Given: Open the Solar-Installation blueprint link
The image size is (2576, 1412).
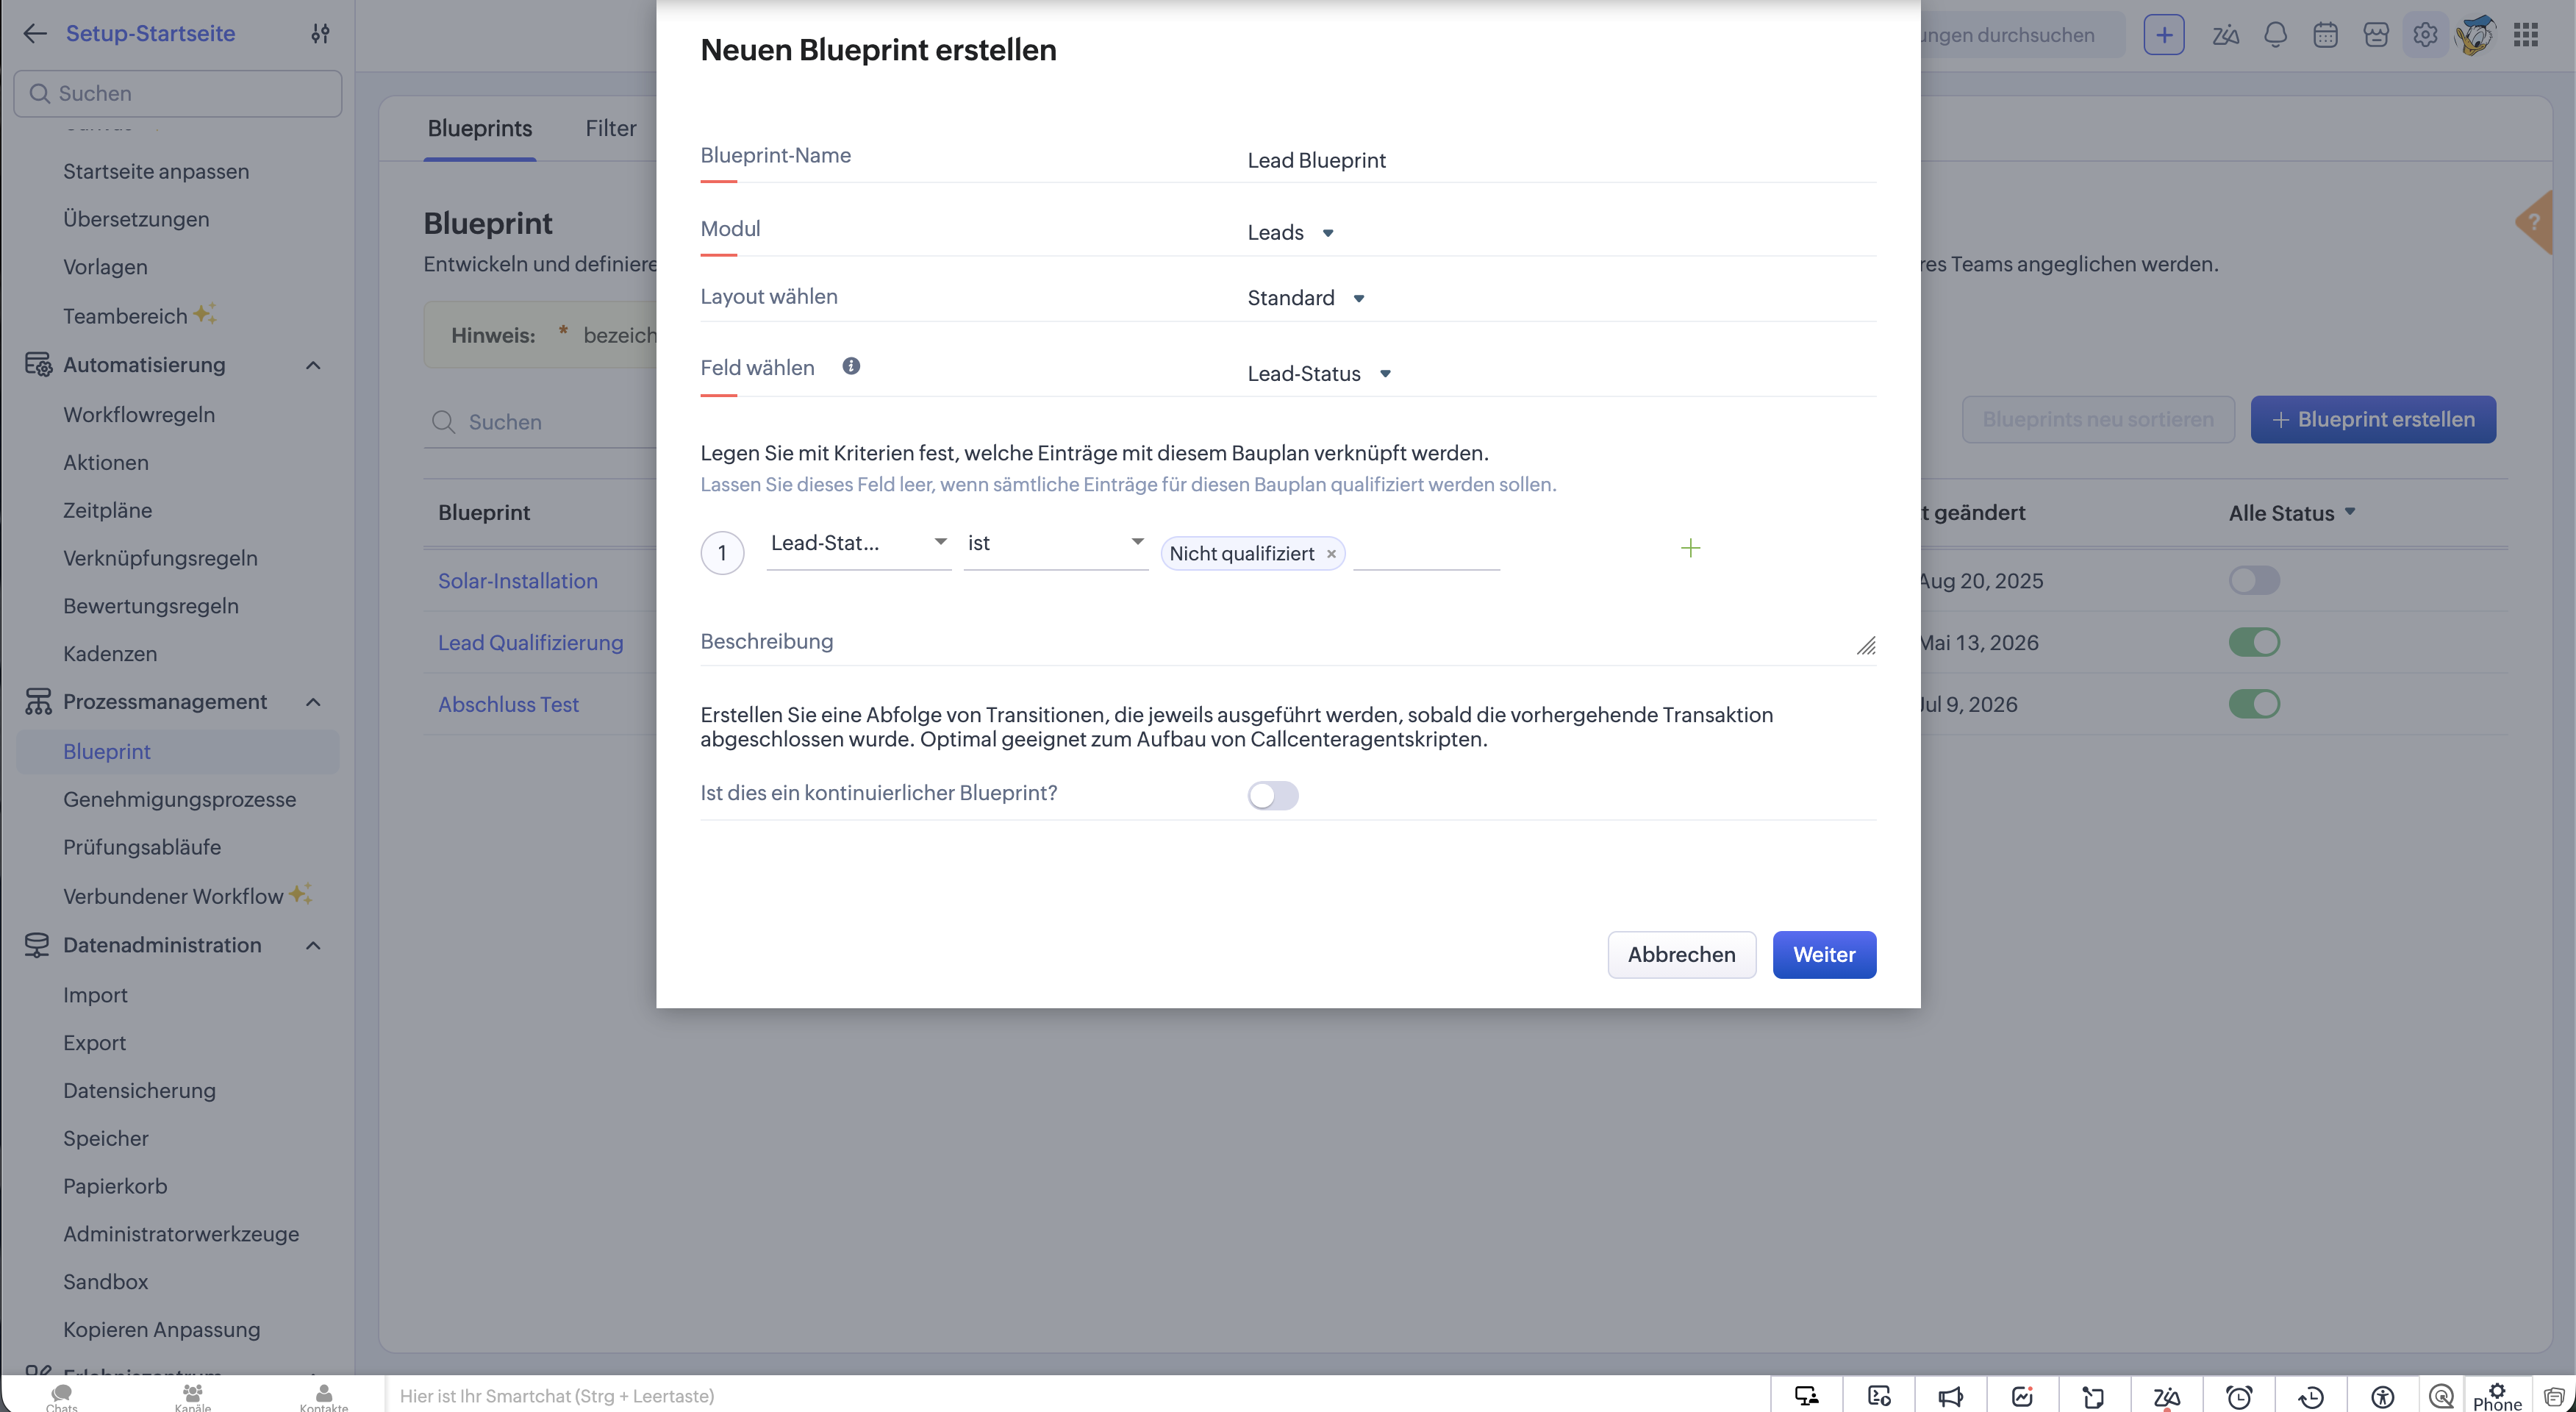Looking at the screenshot, I should pyautogui.click(x=517, y=581).
